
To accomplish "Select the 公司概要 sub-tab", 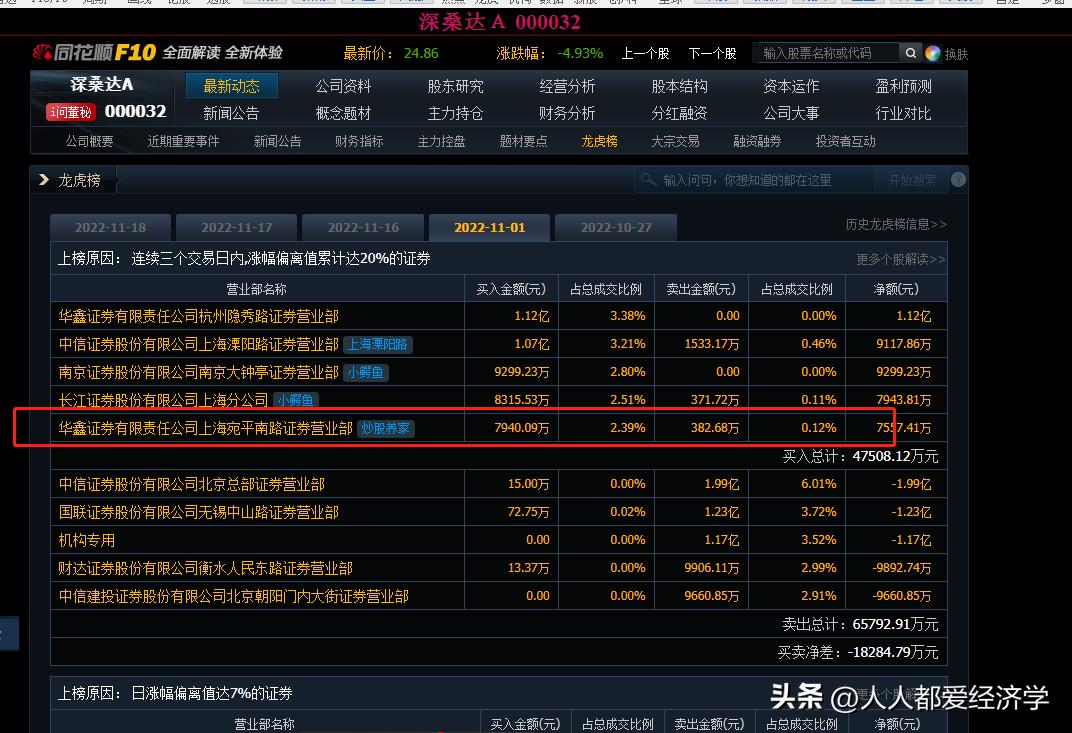I will [x=90, y=142].
